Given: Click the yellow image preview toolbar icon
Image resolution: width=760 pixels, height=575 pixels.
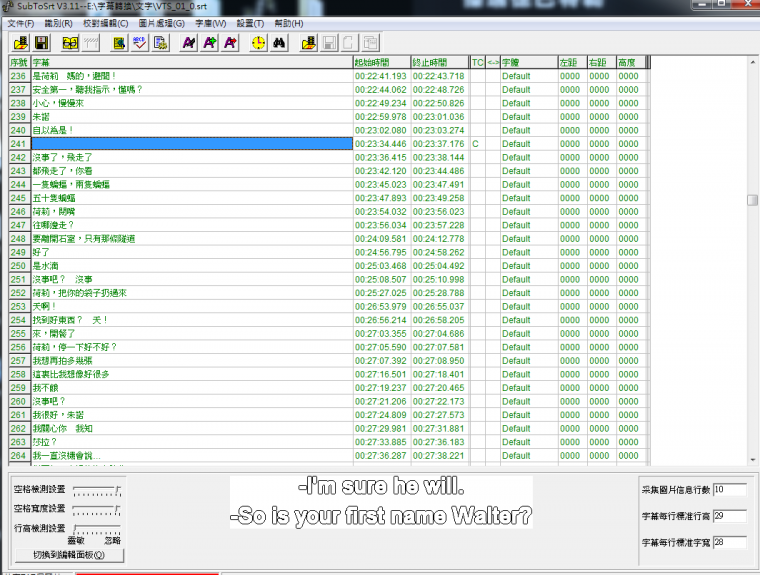Looking at the screenshot, I should 119,43.
